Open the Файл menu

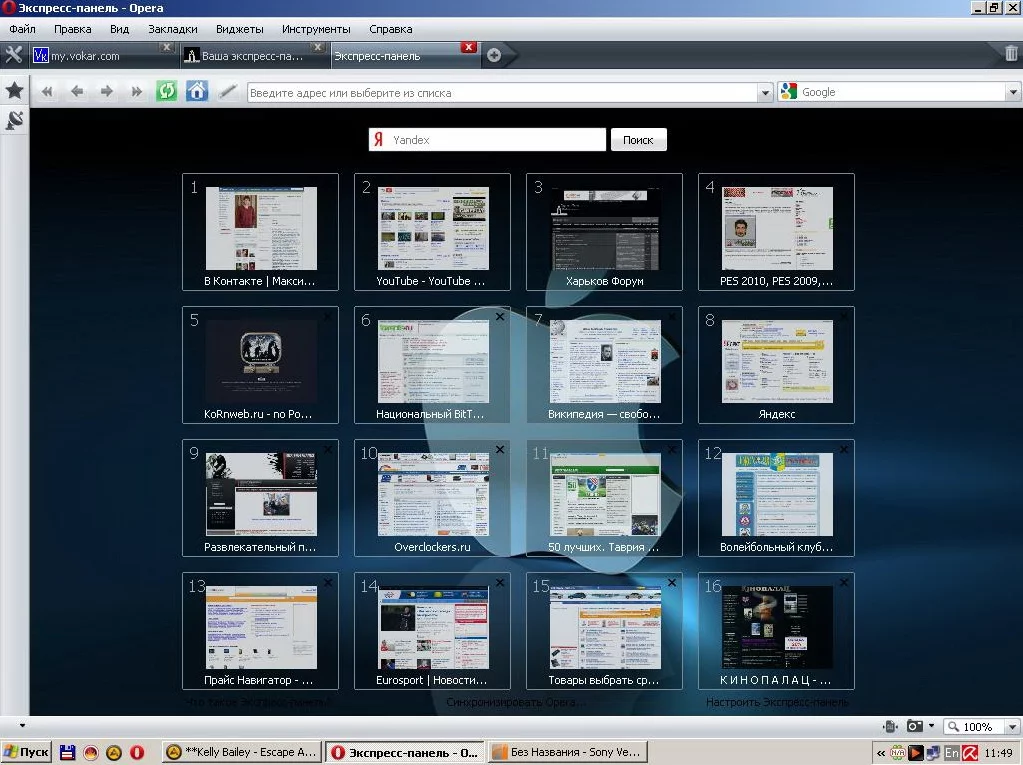pyautogui.click(x=22, y=29)
